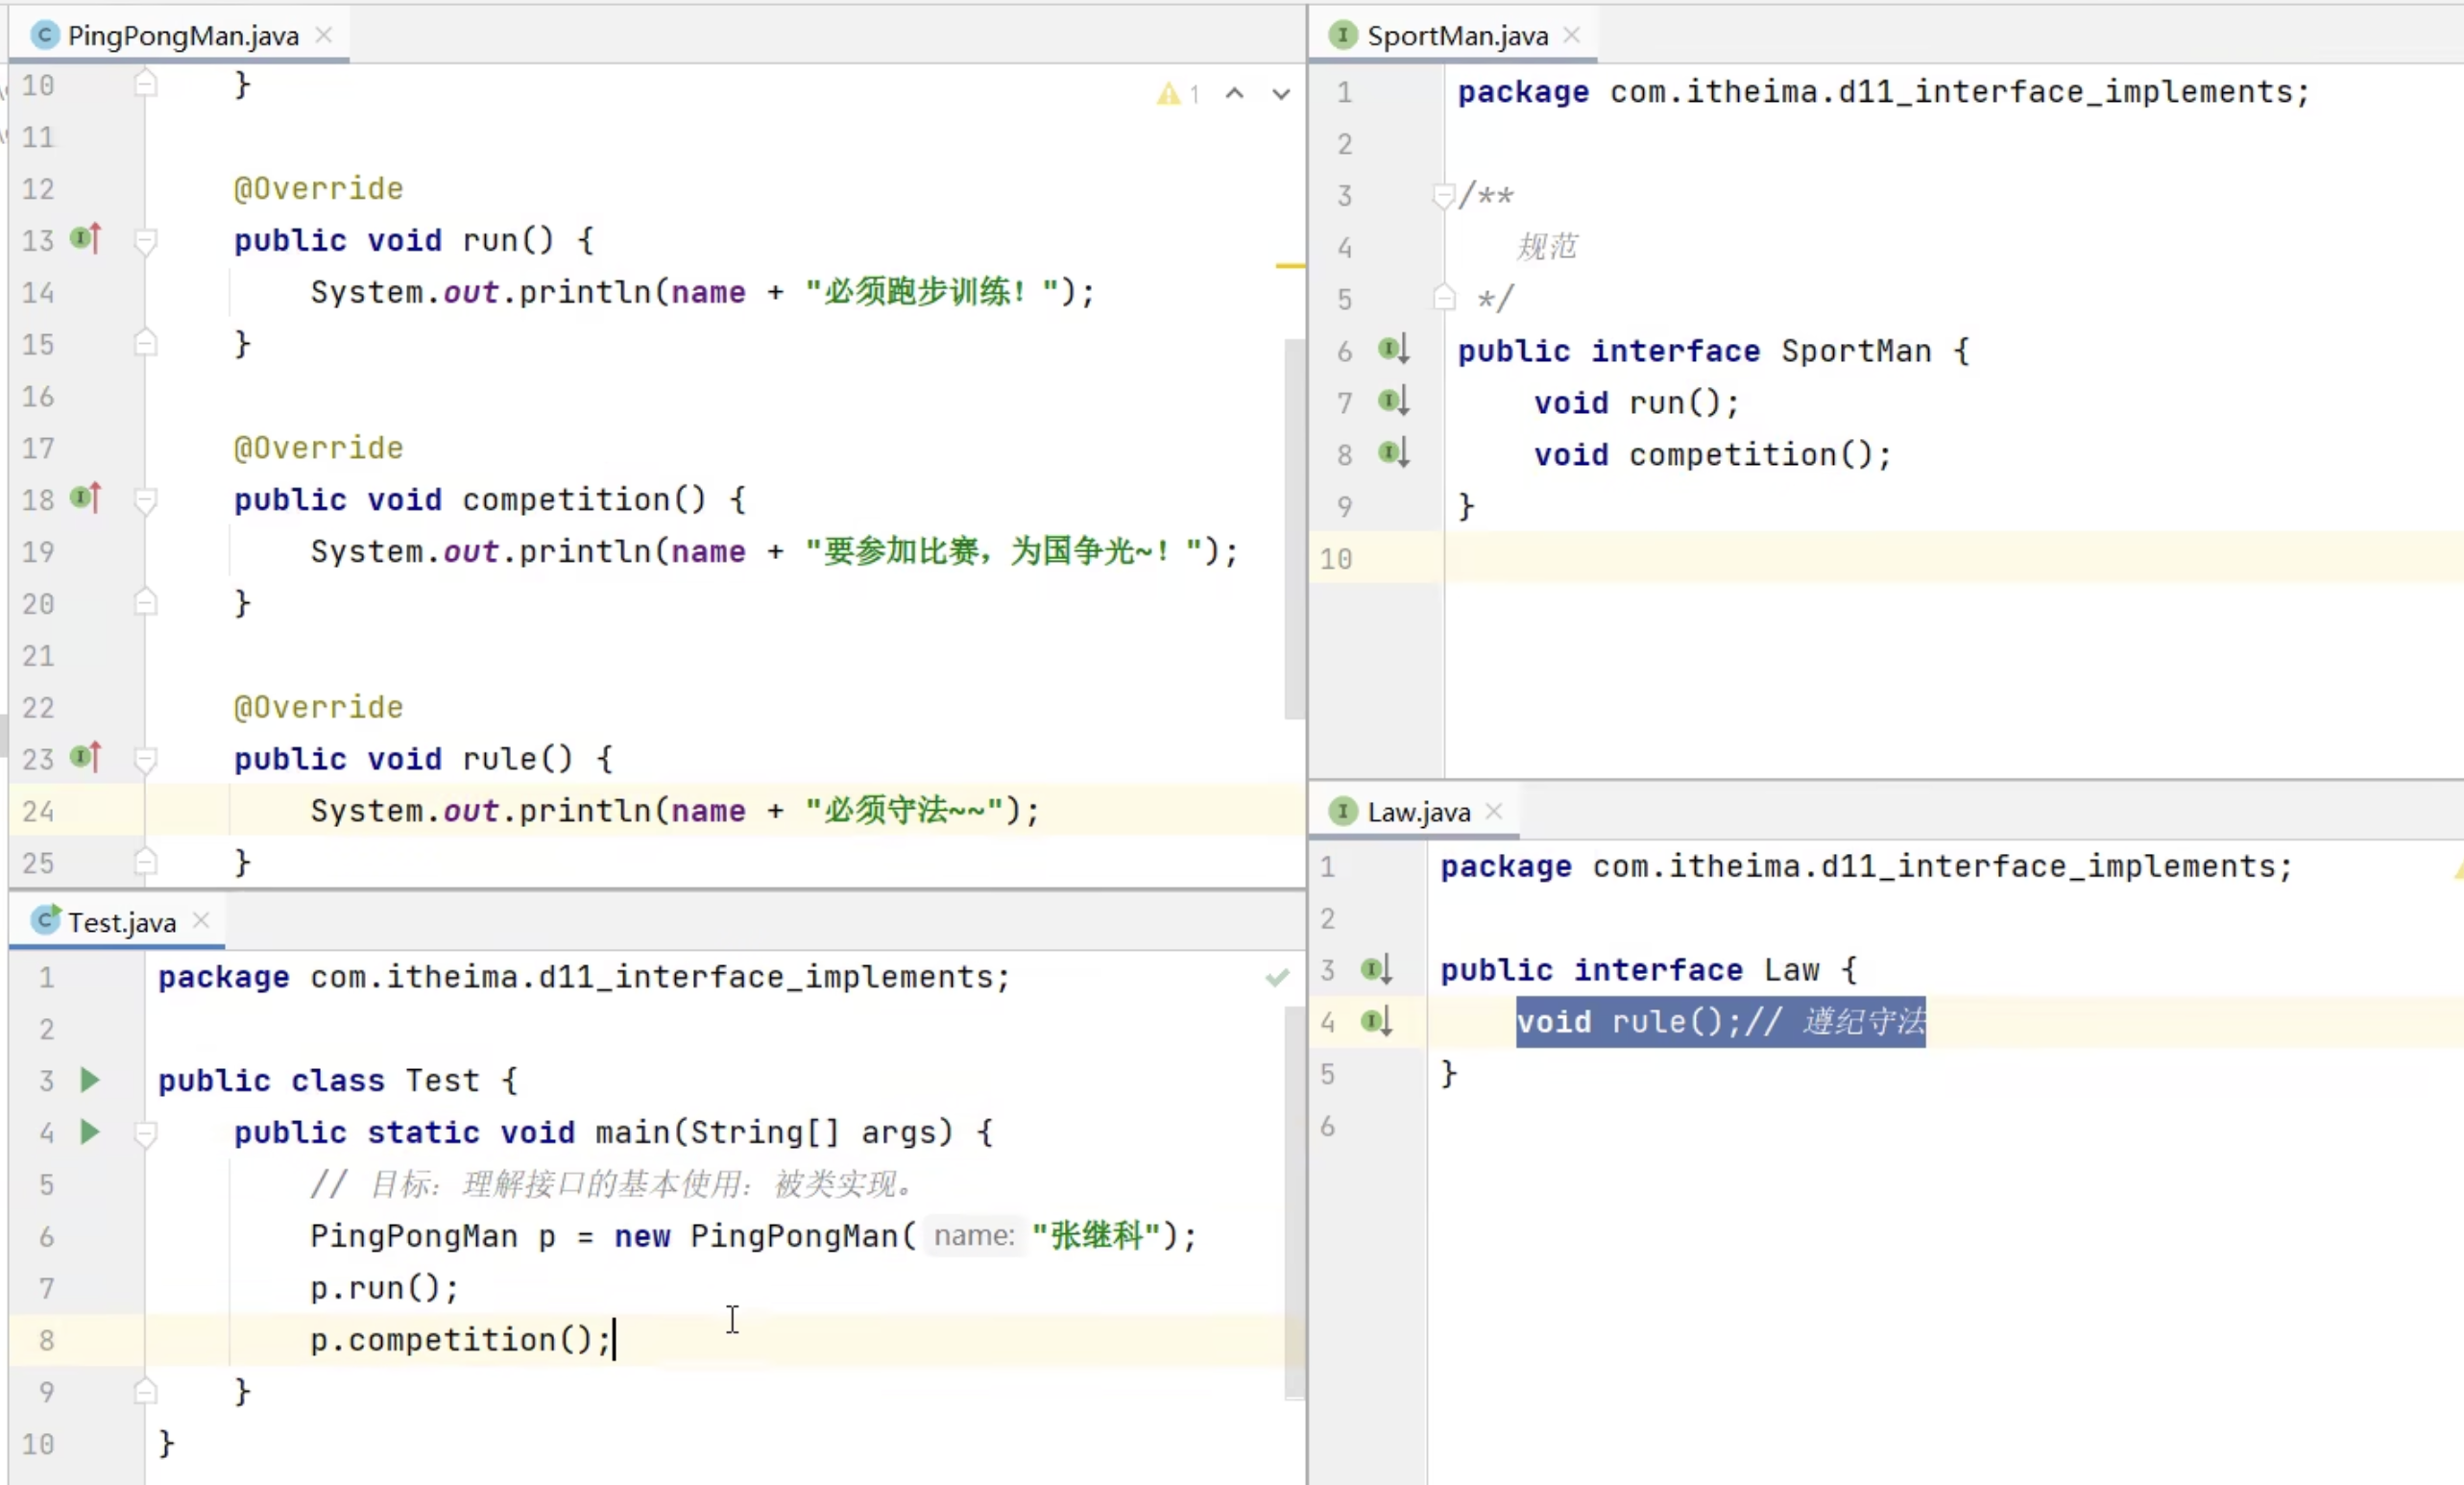Click fold end marker at PingPongMan line 15
The image size is (2464, 1485).
(145, 343)
